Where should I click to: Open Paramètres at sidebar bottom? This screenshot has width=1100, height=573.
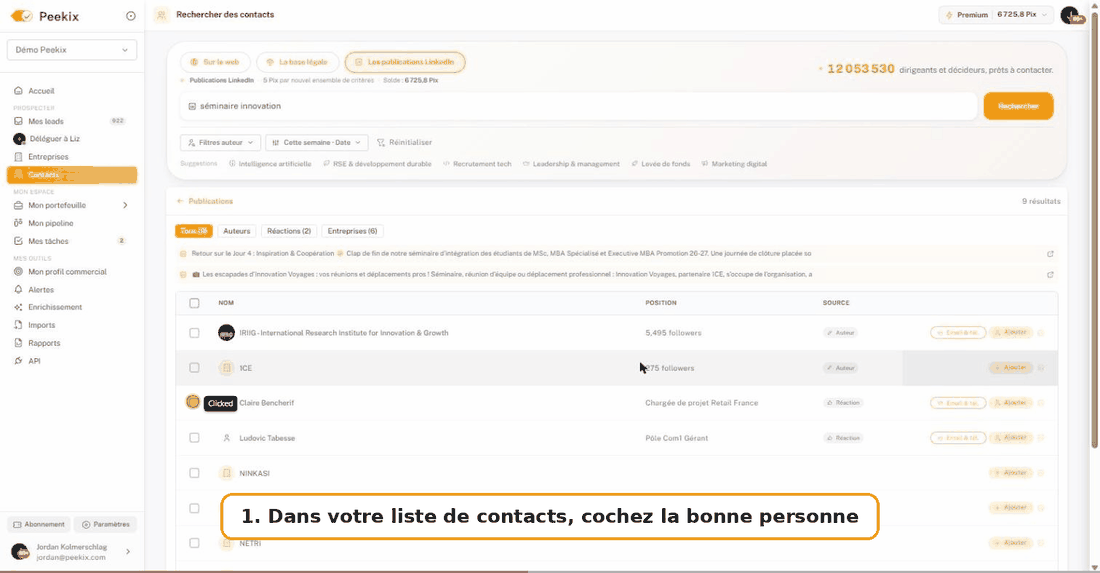105,525
